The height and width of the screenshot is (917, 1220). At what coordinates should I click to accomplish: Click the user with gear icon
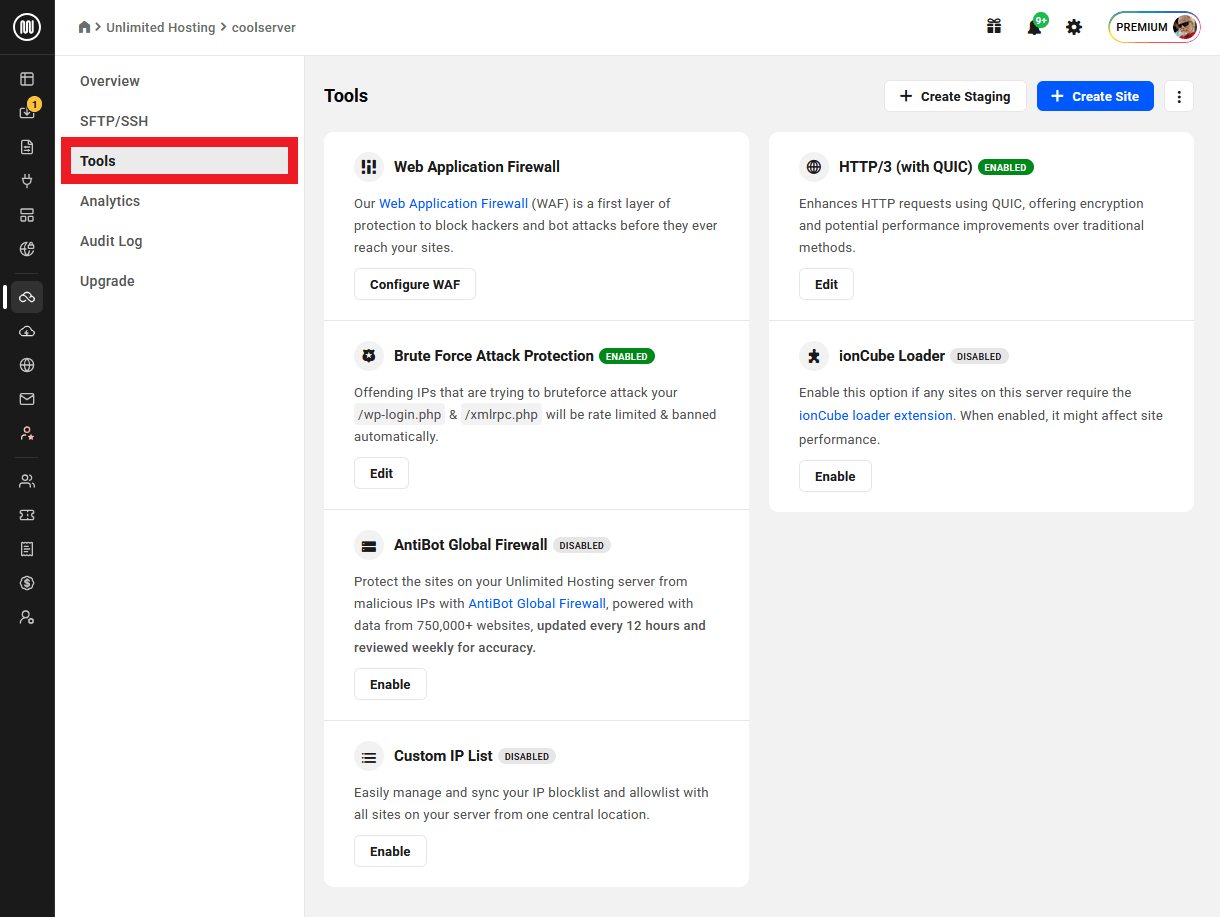click(x=27, y=617)
